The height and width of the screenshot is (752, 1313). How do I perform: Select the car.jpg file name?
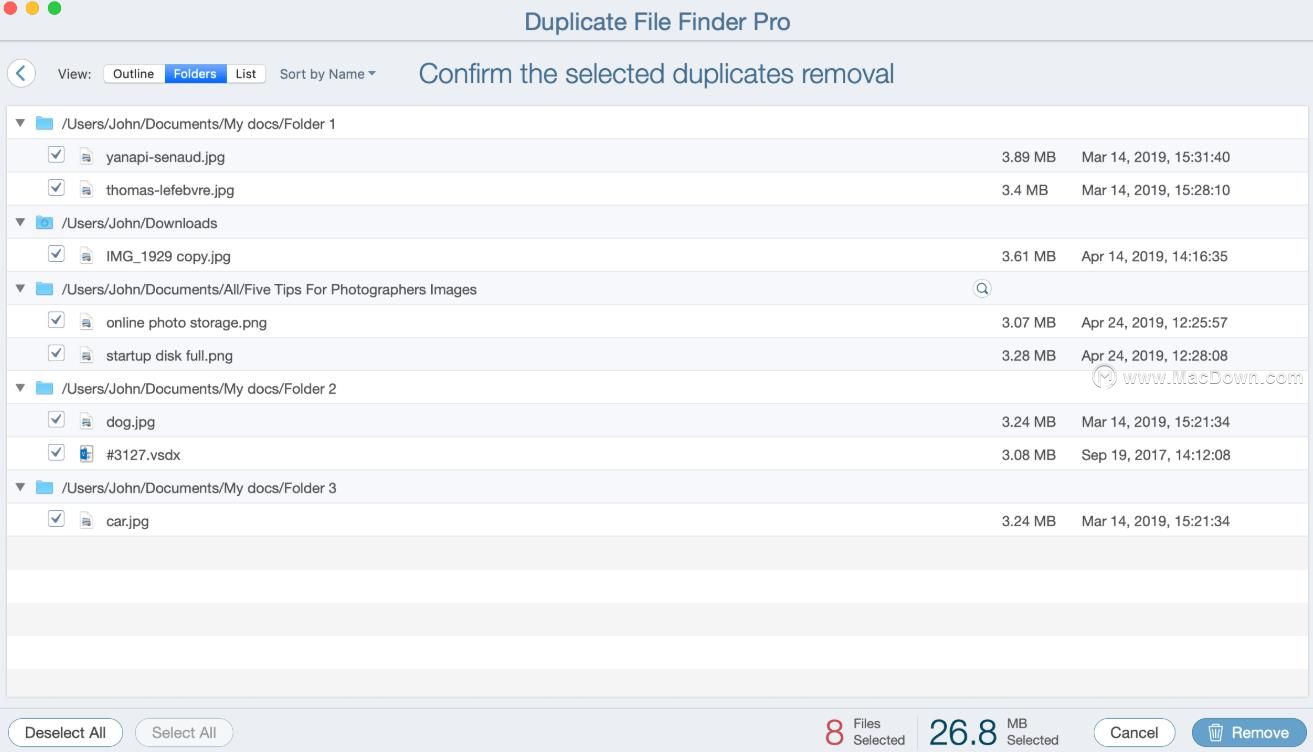click(x=127, y=520)
